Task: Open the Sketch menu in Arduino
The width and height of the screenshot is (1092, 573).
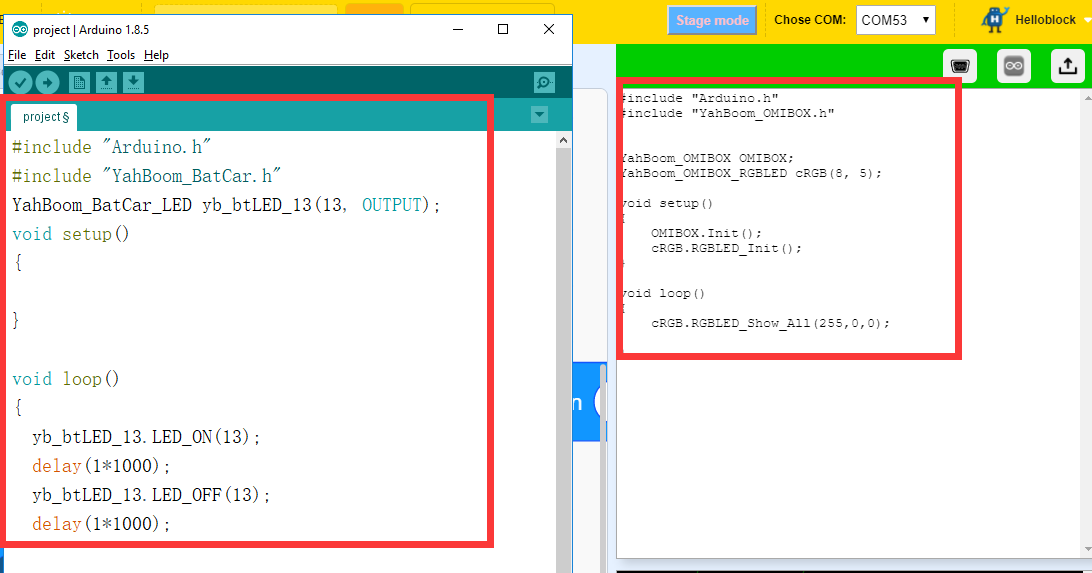Action: pos(81,55)
